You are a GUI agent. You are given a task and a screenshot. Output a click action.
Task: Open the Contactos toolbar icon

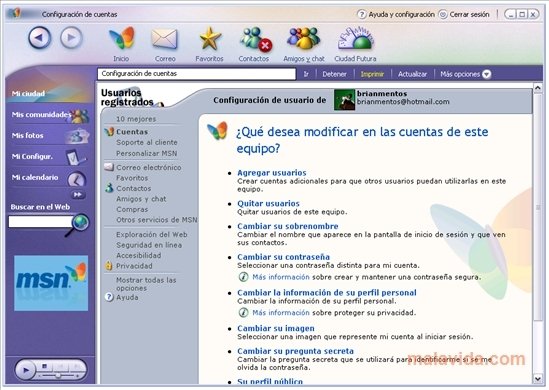tap(256, 39)
